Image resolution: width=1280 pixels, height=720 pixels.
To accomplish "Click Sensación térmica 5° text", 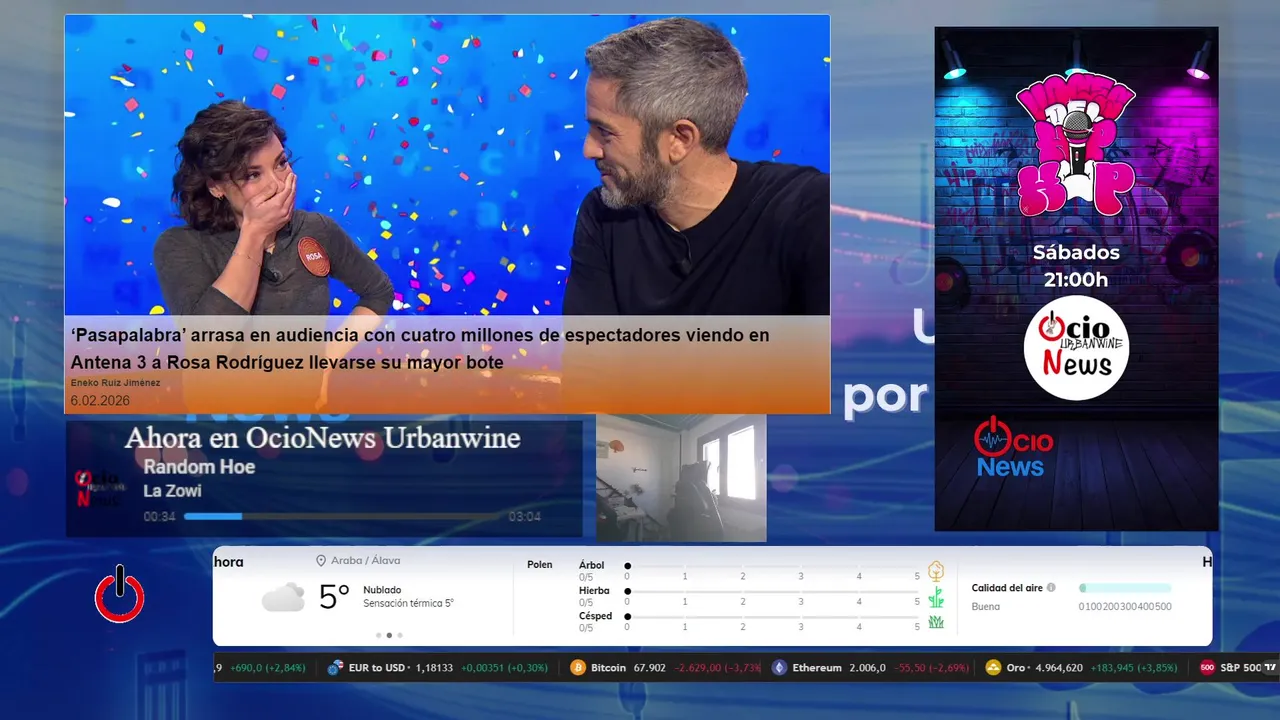I will (408, 604).
